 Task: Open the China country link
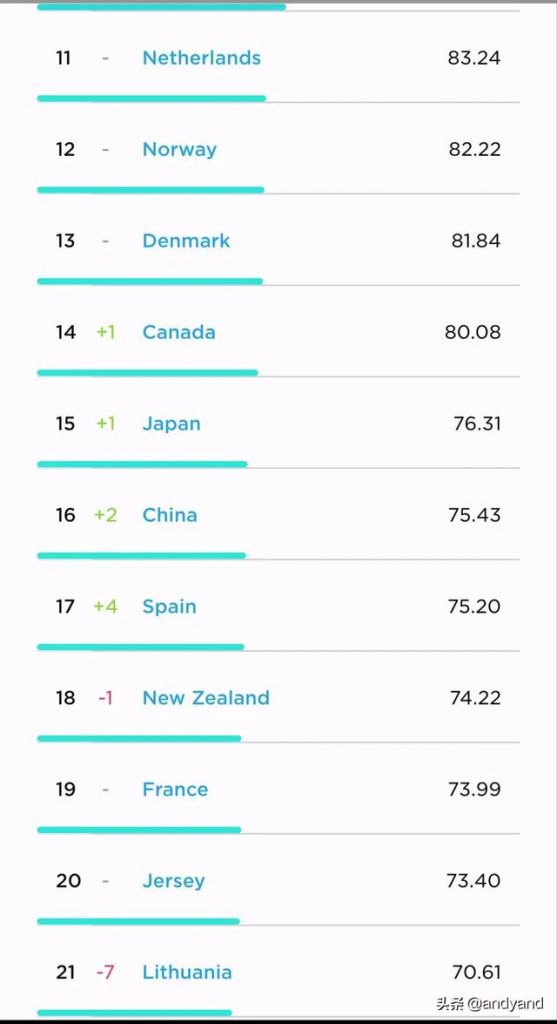[170, 515]
